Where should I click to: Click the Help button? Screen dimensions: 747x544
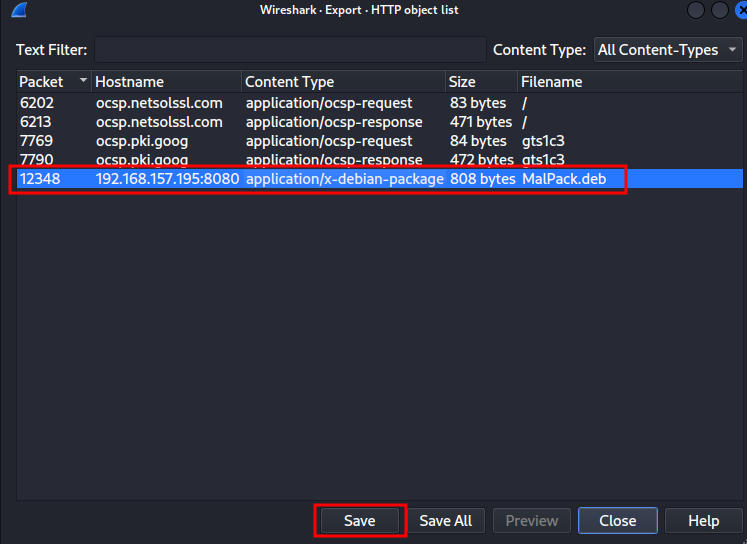pos(704,521)
